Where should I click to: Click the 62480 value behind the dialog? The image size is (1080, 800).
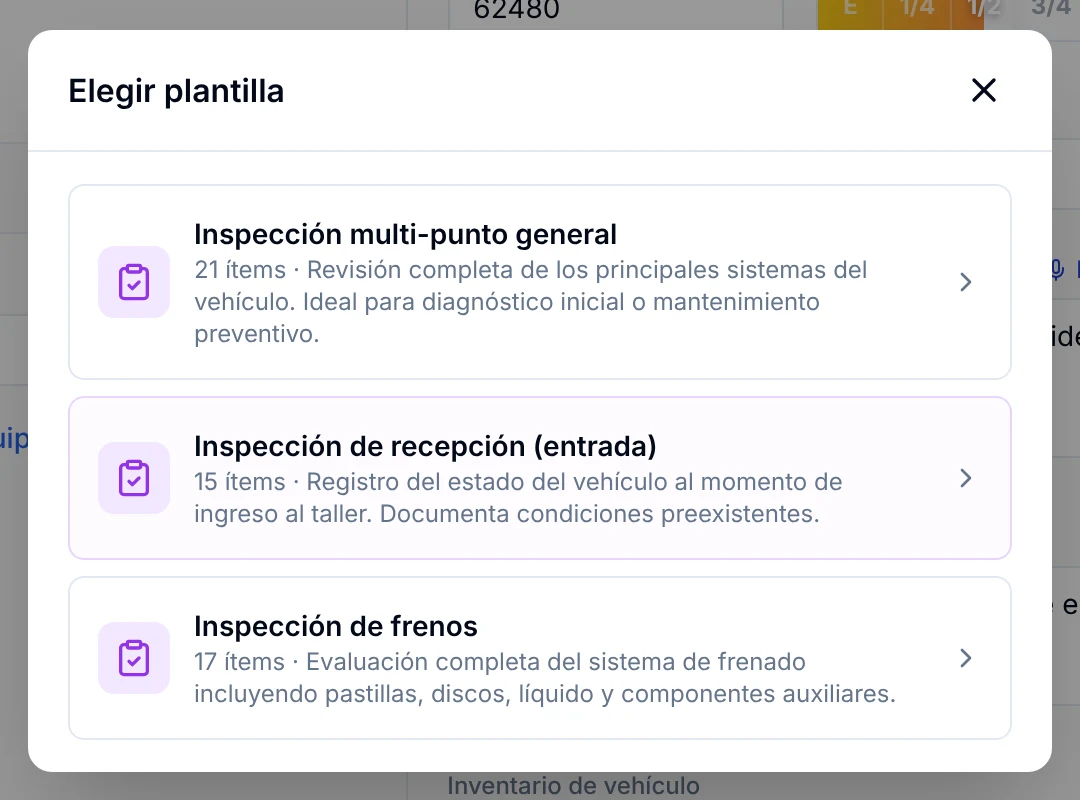point(517,10)
